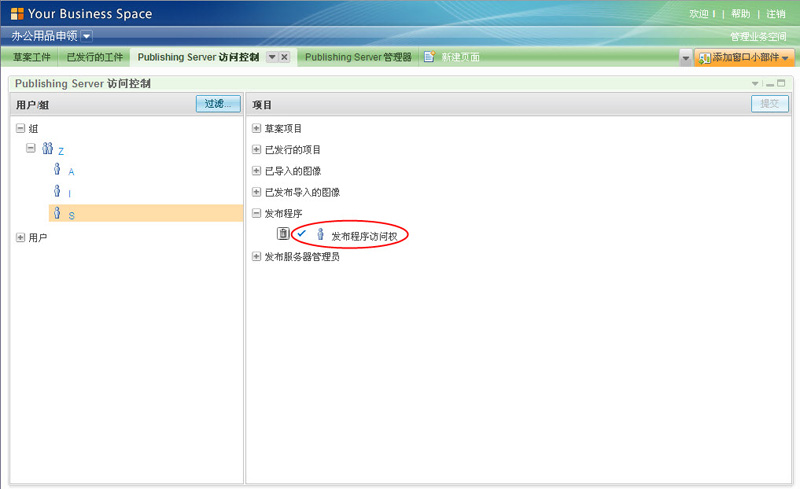Click the 添加窗口小部件 button

tap(744, 58)
